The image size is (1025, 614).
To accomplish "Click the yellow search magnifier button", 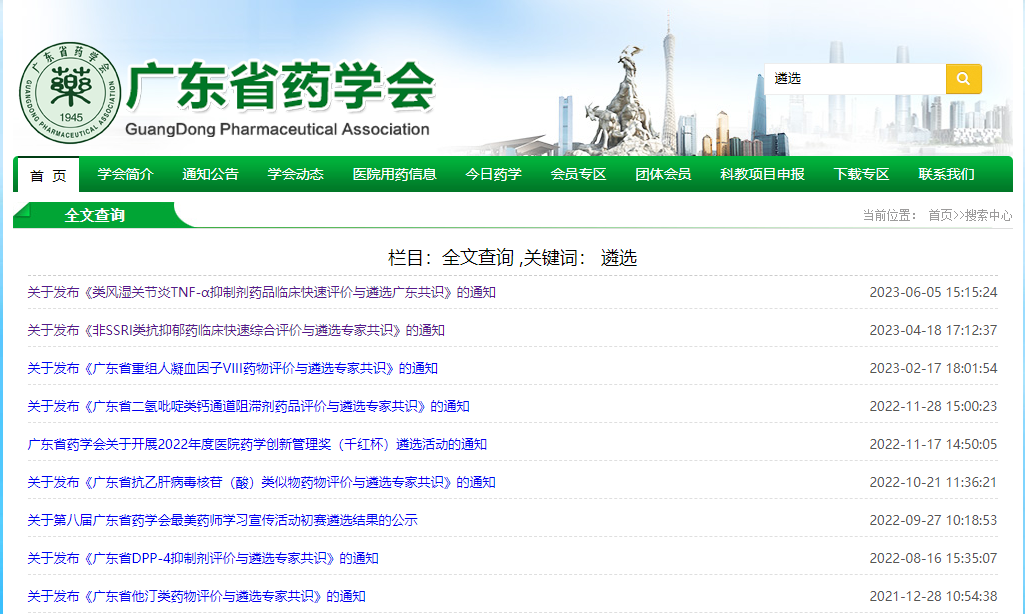I will click(963, 78).
